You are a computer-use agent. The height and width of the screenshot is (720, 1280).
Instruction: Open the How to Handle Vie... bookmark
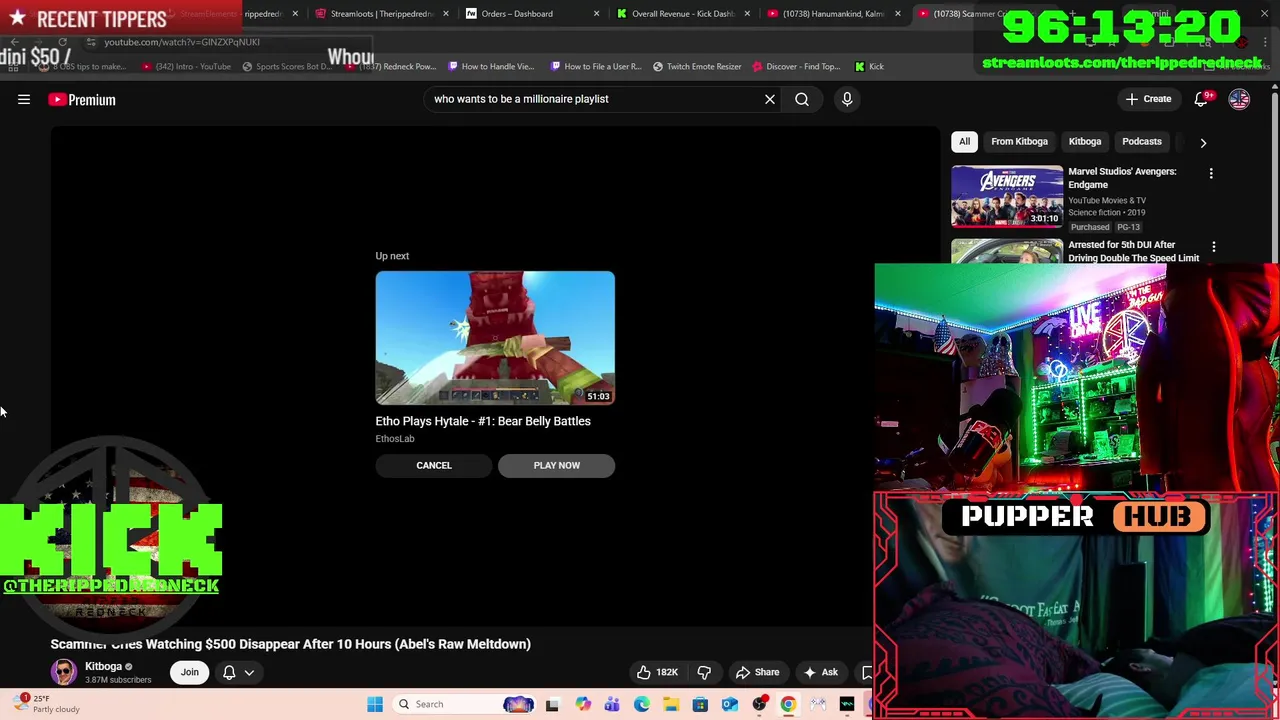pyautogui.click(x=490, y=66)
